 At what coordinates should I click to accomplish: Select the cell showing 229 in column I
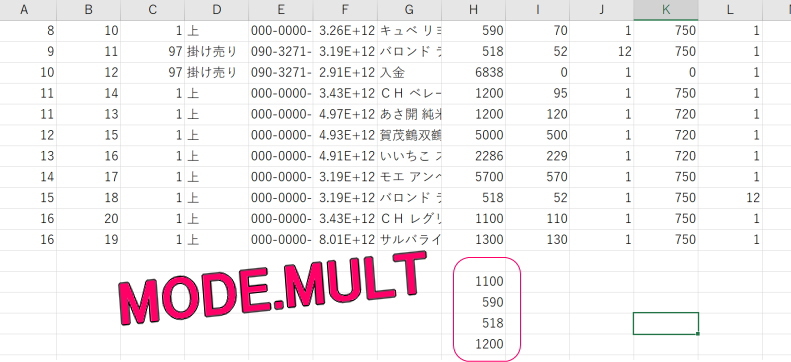click(x=537, y=156)
